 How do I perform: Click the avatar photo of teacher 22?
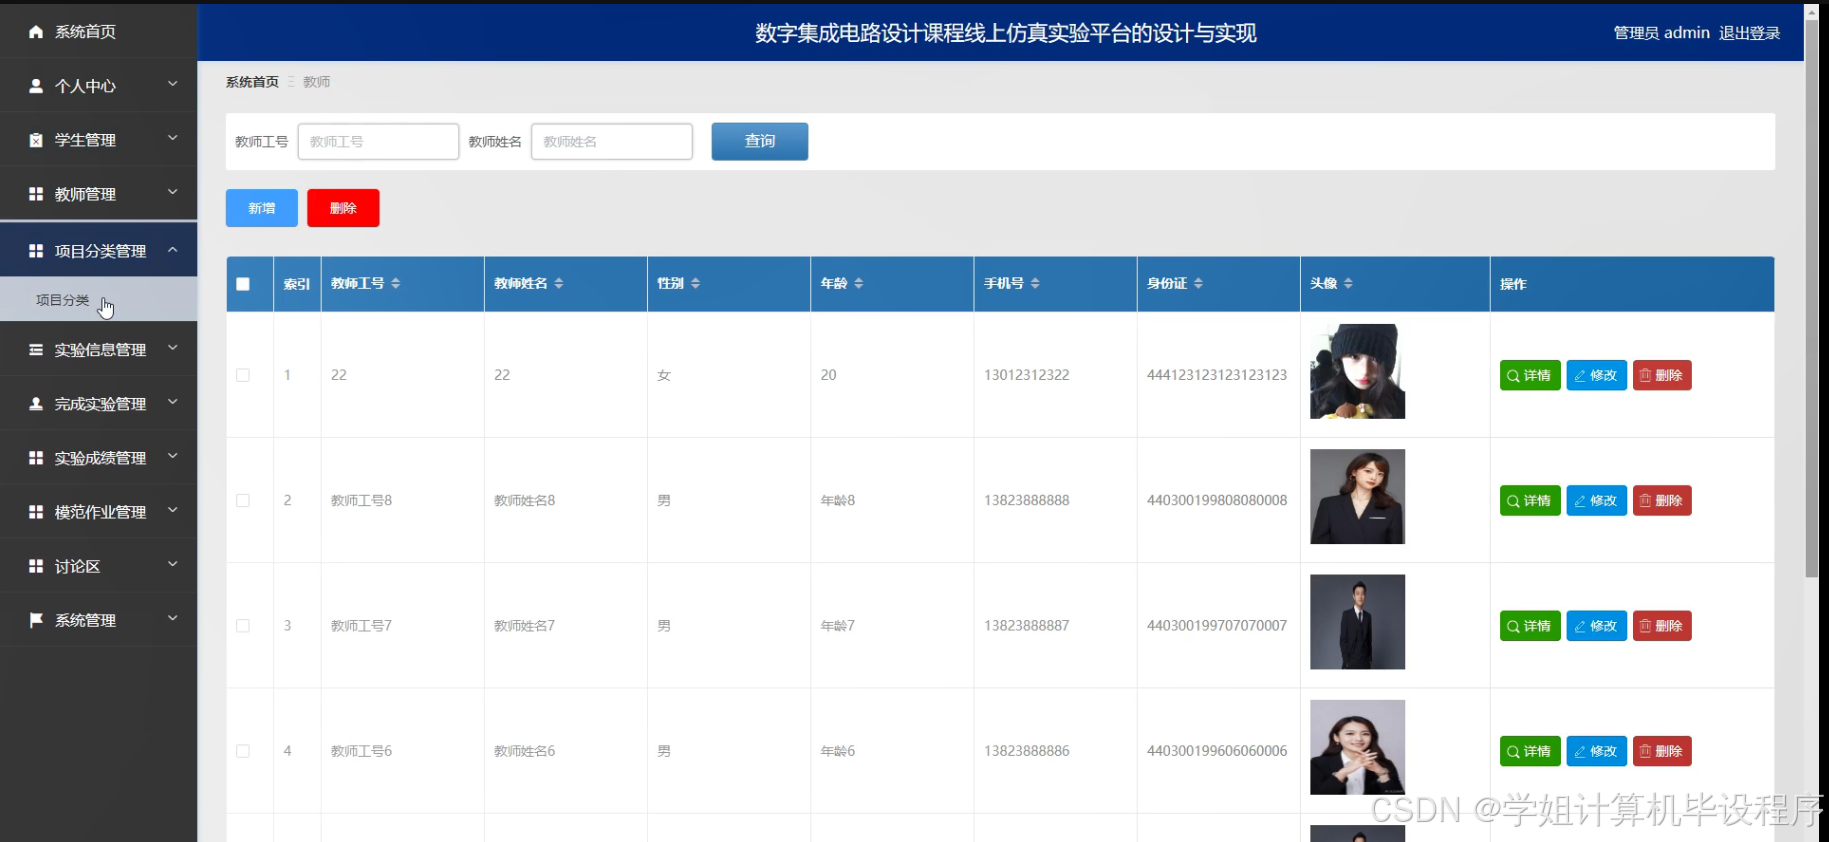coord(1357,371)
